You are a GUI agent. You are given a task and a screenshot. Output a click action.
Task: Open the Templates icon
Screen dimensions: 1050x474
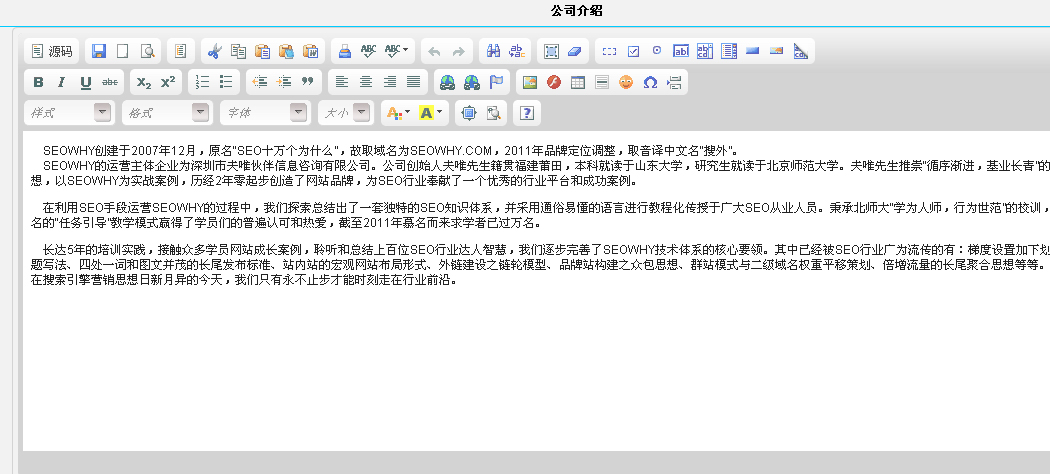181,51
